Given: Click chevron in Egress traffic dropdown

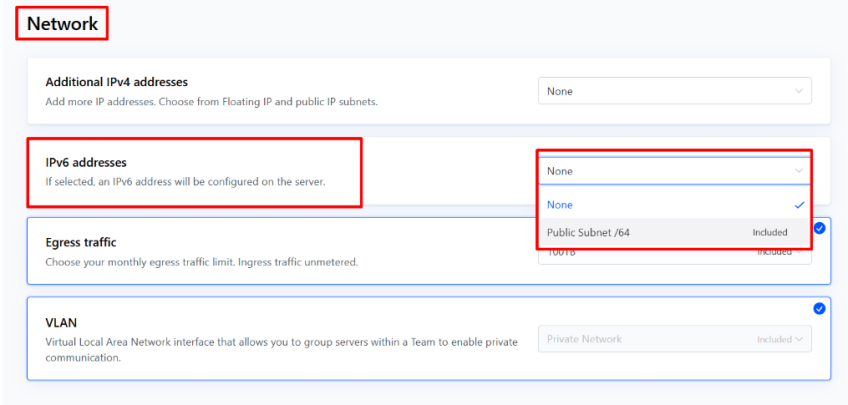Looking at the screenshot, I should coord(800,253).
